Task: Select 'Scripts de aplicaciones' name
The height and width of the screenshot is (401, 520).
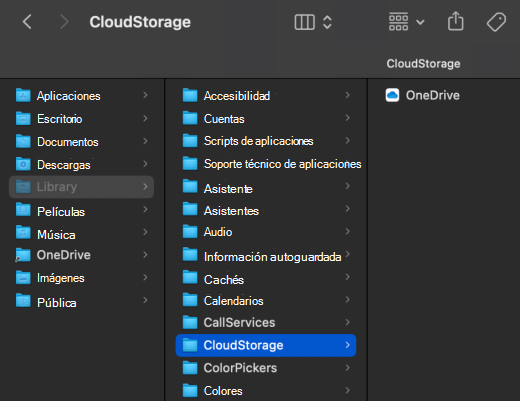Action: [259, 141]
